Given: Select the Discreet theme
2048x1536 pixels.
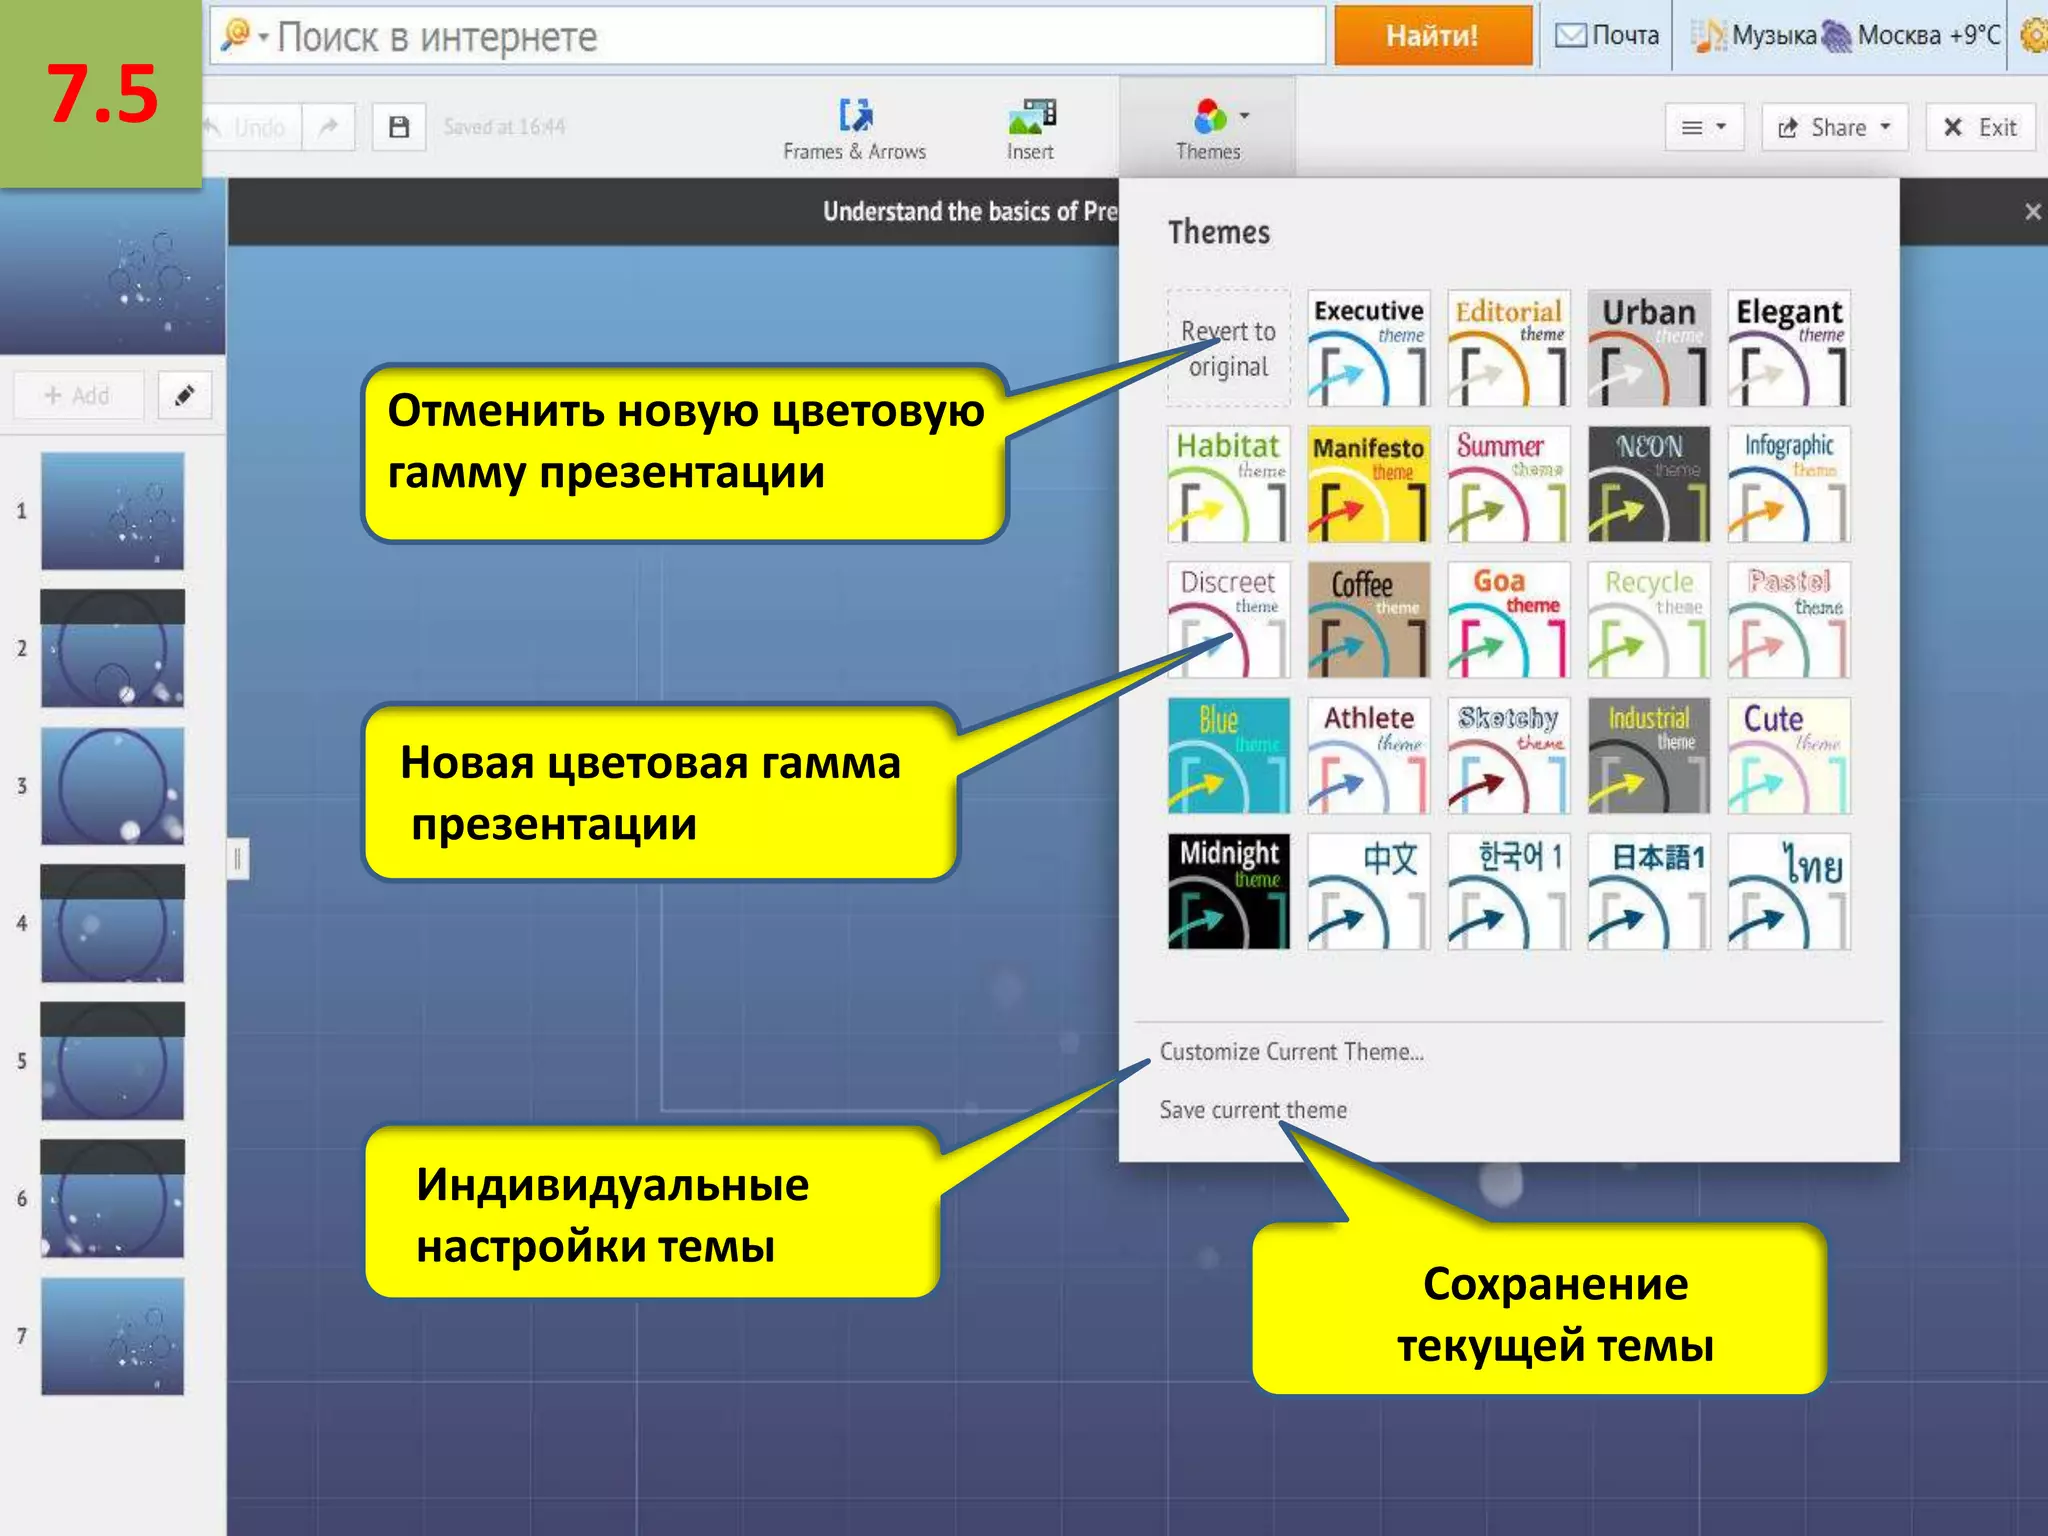Looking at the screenshot, I should click(x=1228, y=620).
